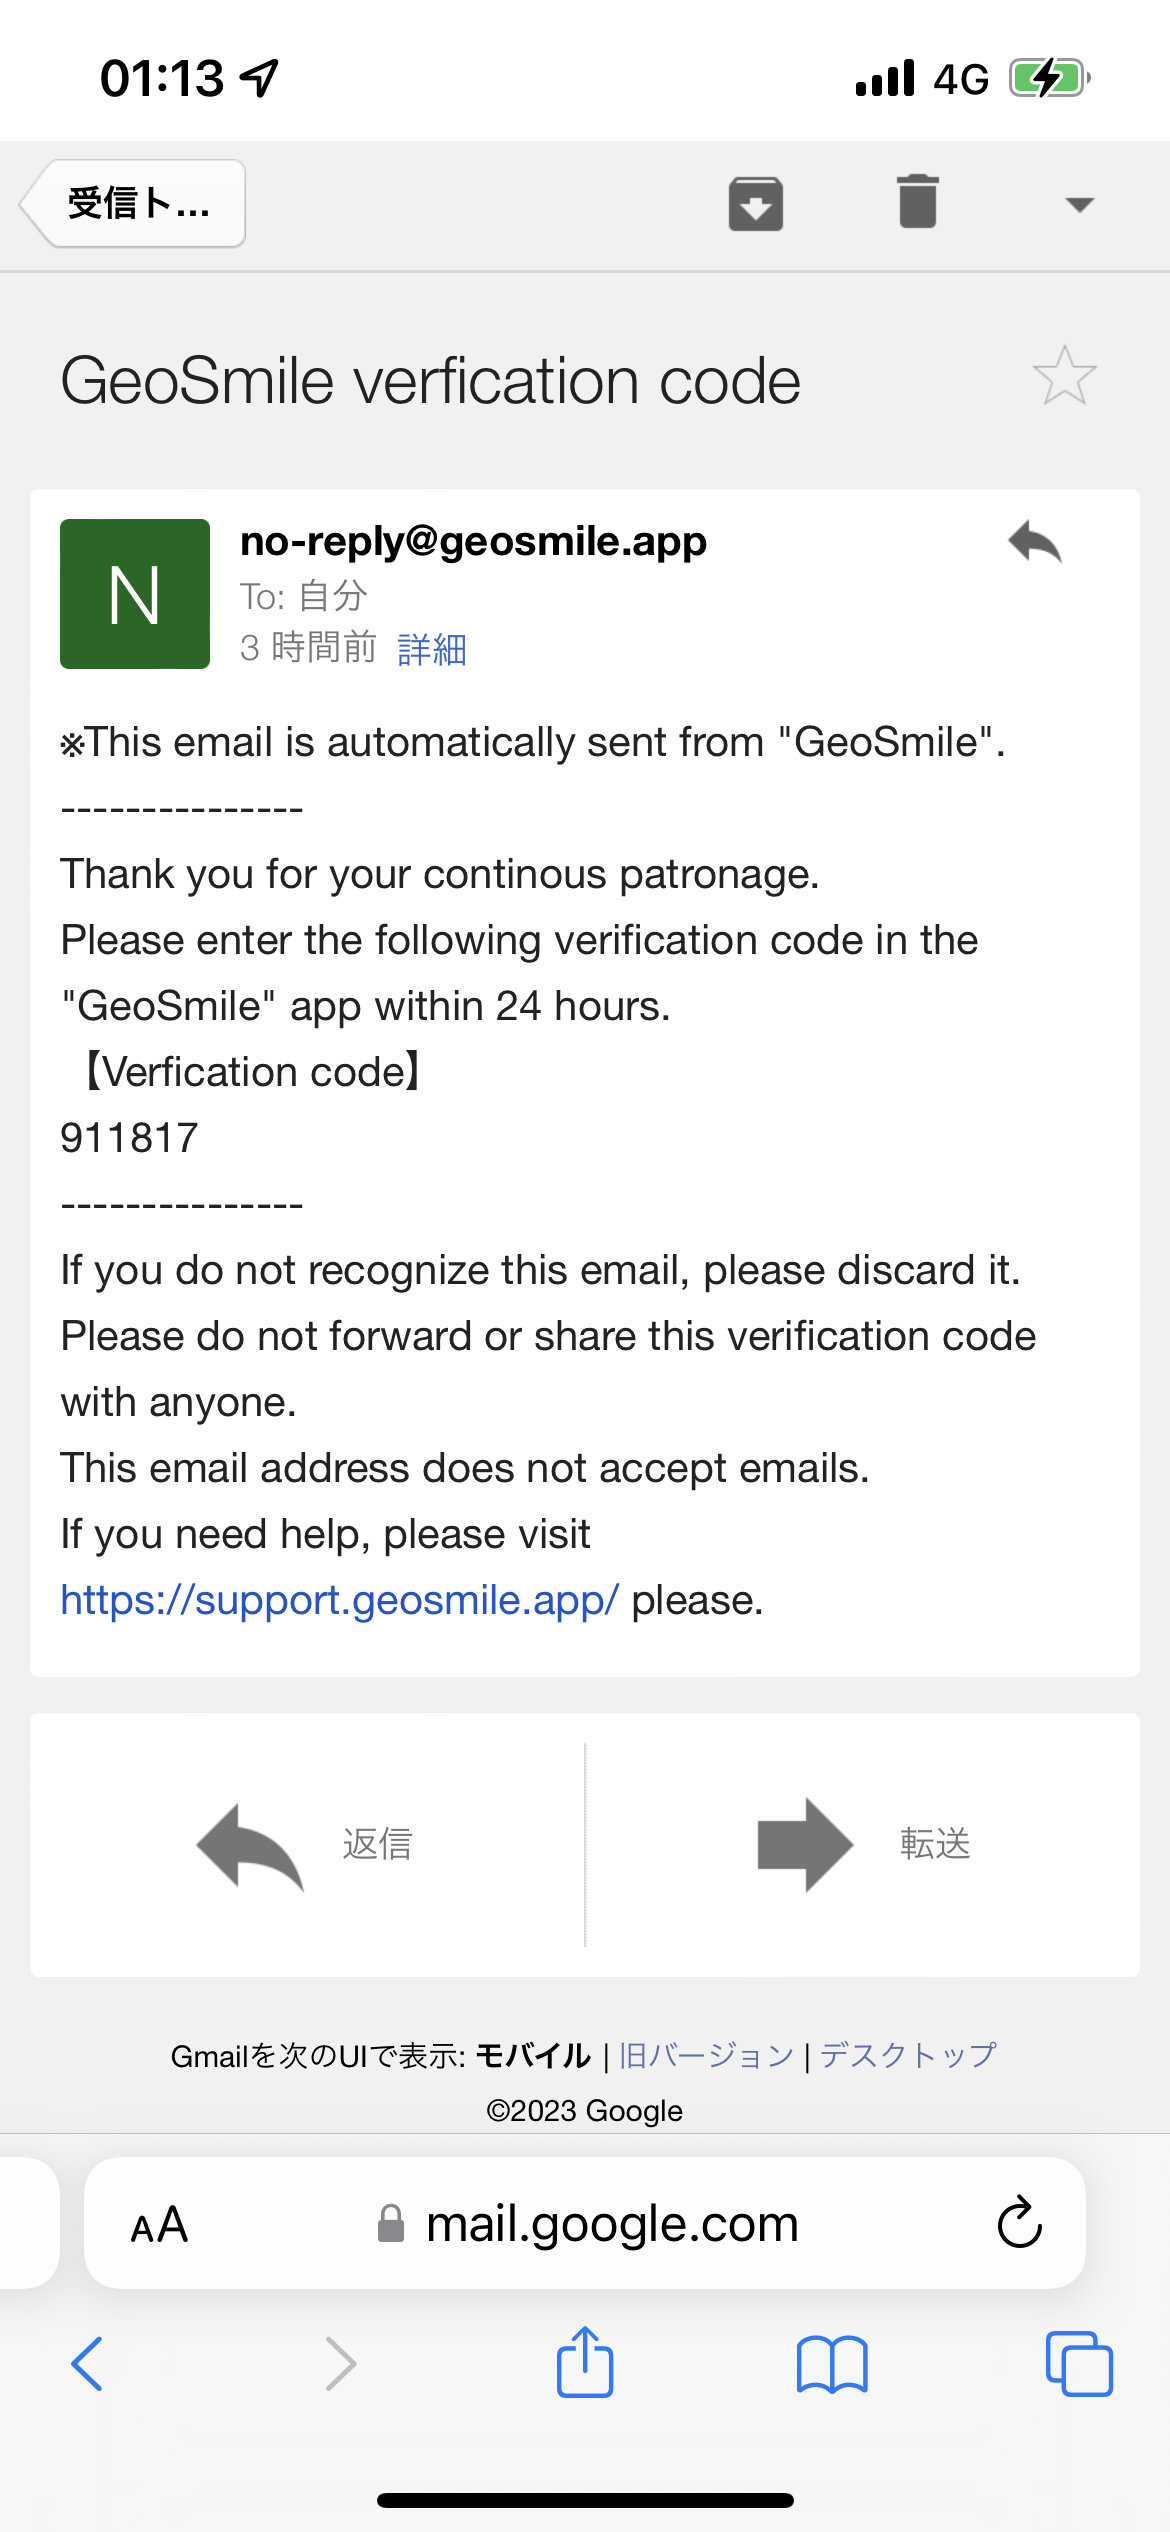
Task: Go back to the inbox with 受信ト… button
Action: 134,203
